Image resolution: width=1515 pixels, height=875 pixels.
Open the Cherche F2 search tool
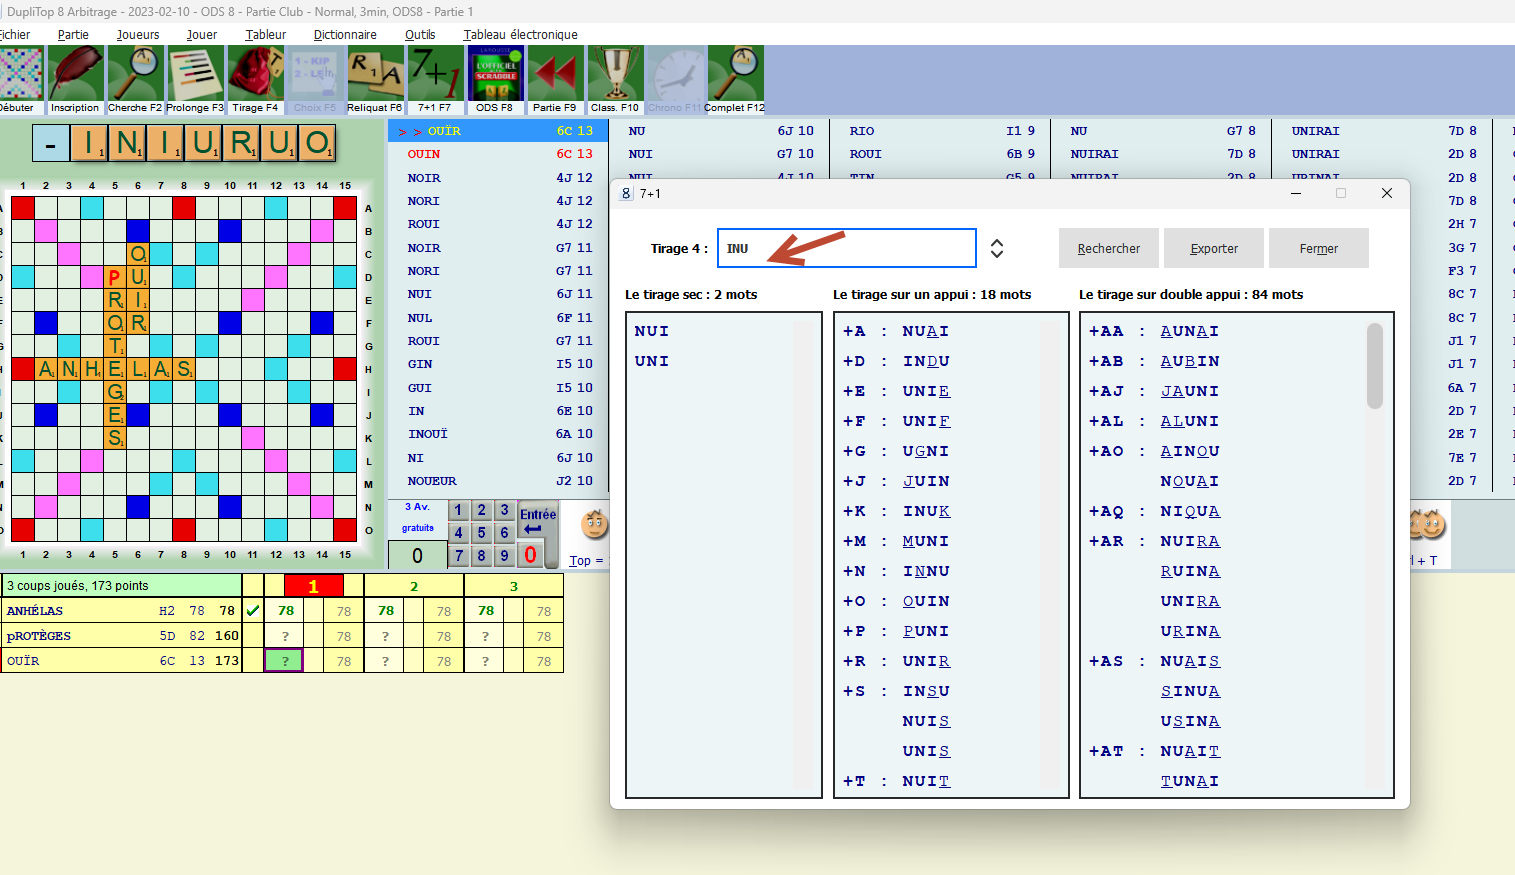point(135,75)
